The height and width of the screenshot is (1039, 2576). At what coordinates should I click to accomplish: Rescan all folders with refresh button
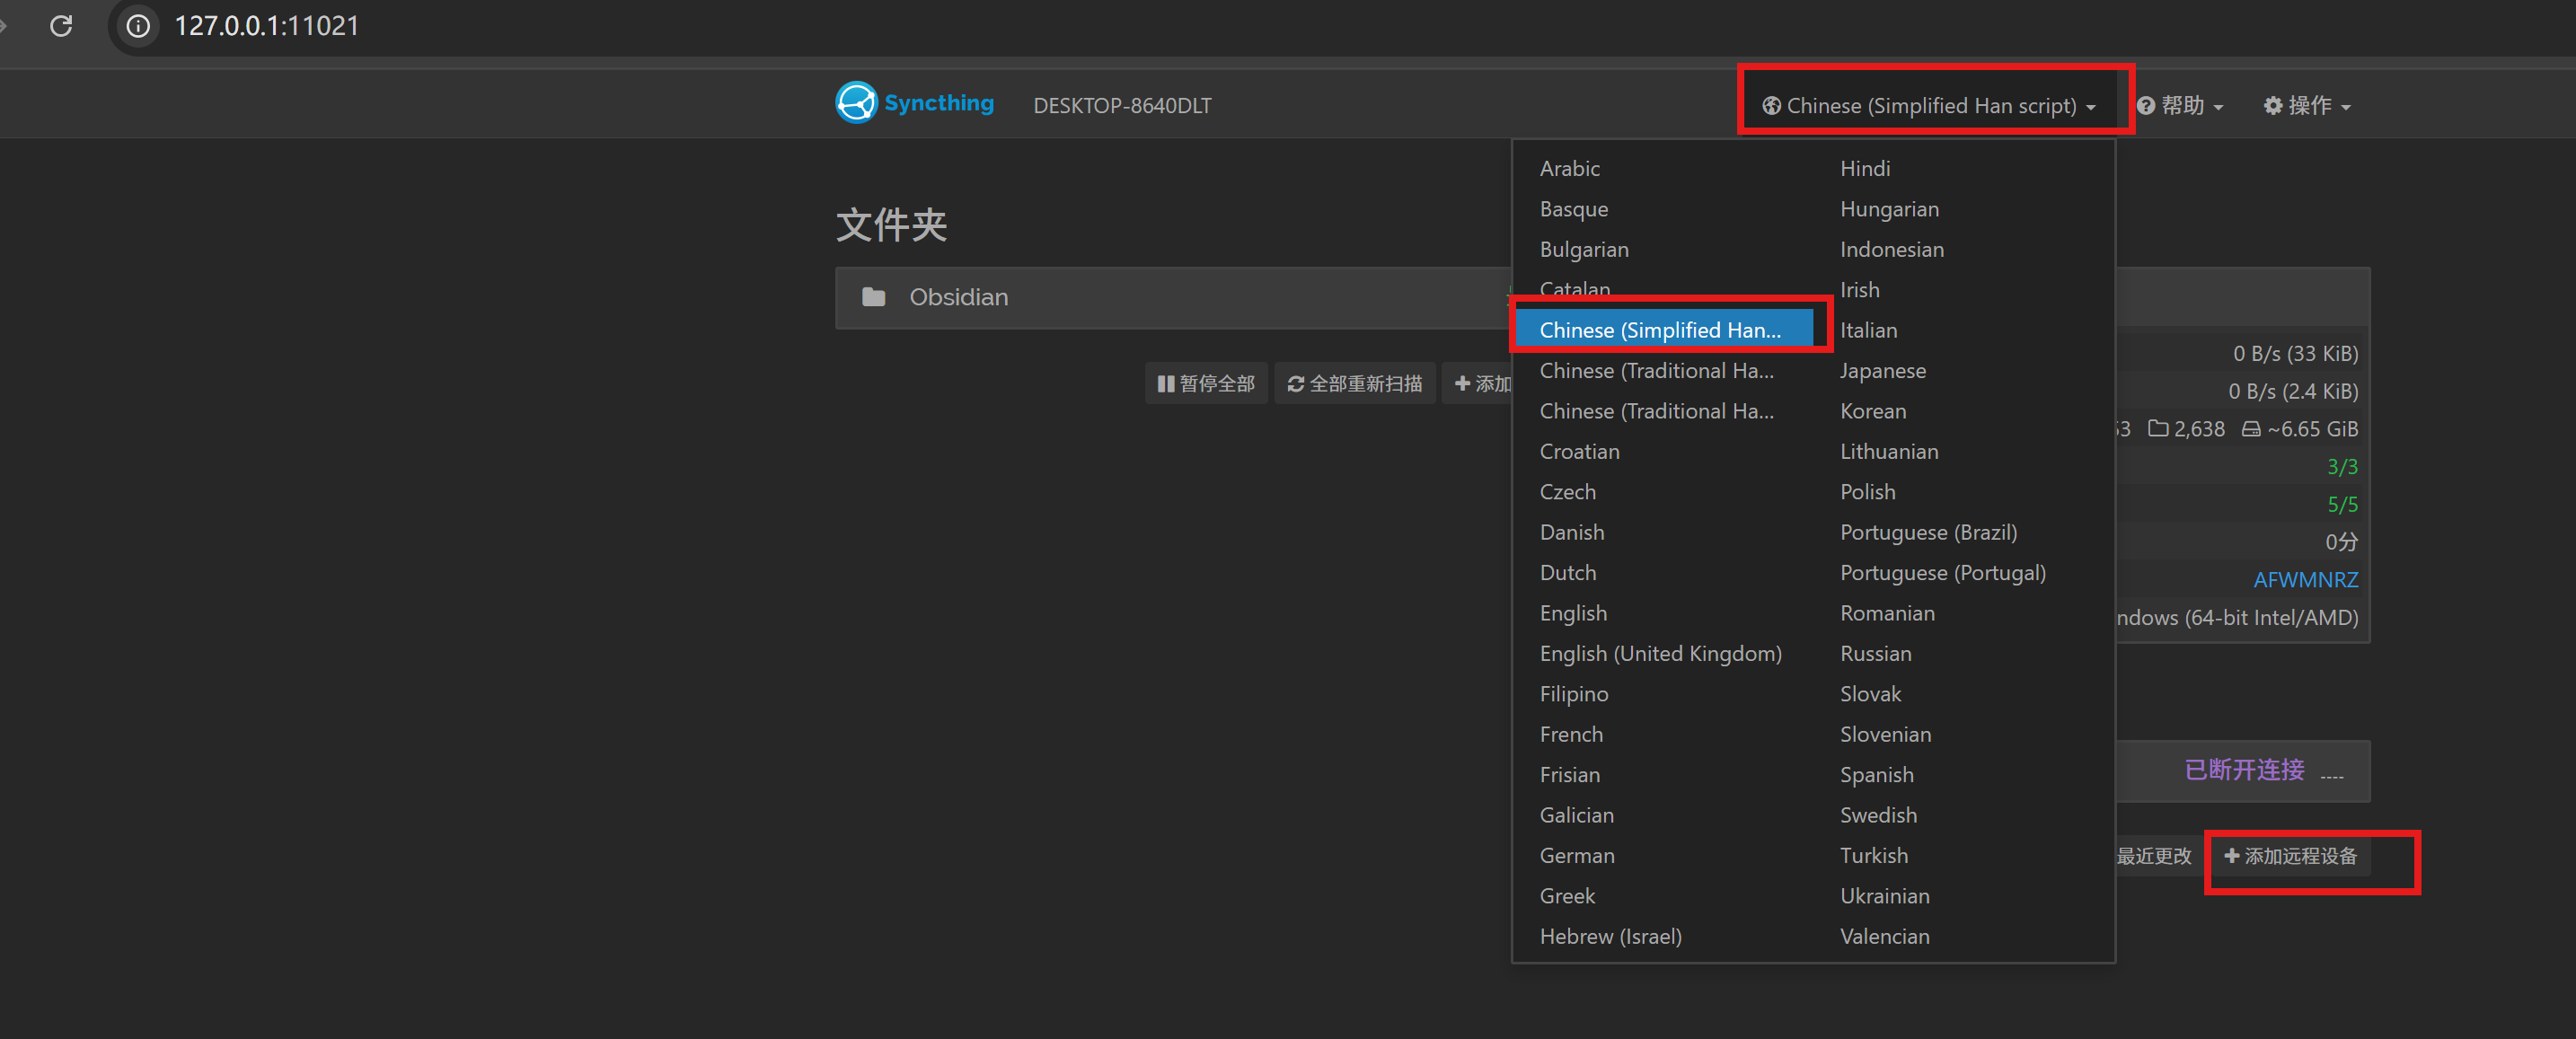point(1355,384)
